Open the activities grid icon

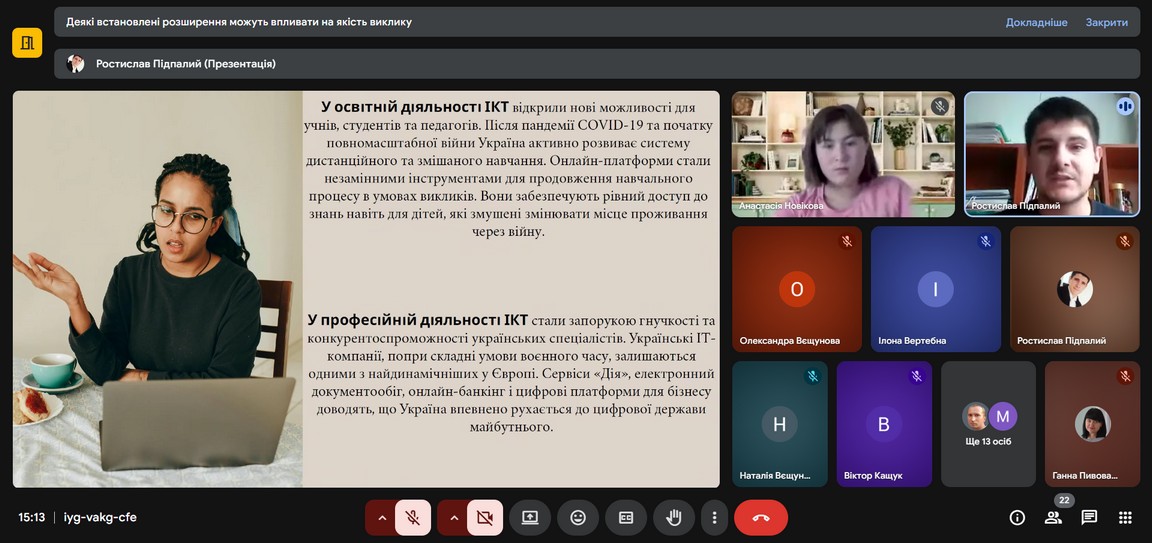pyautogui.click(x=1125, y=518)
